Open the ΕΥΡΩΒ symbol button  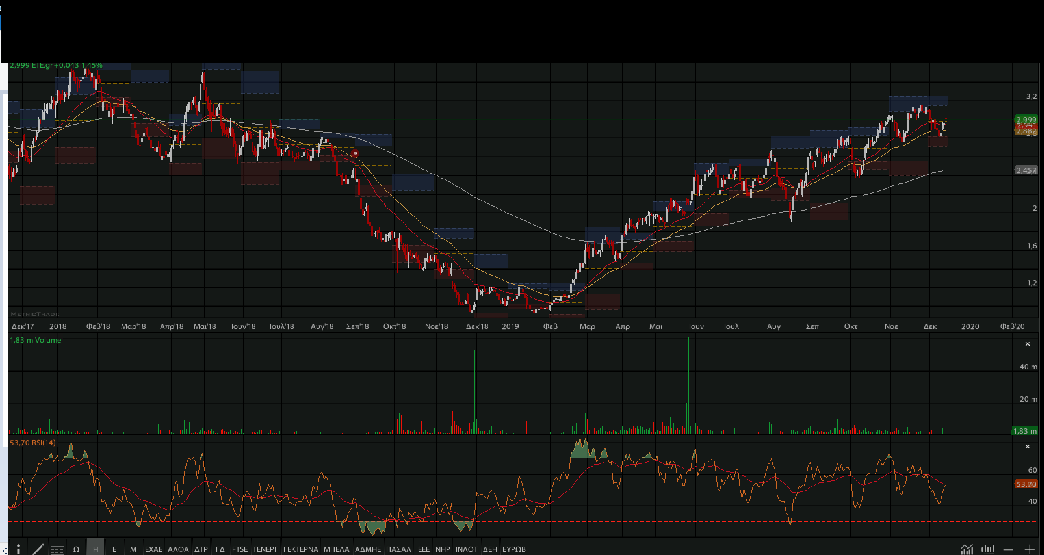(x=514, y=548)
